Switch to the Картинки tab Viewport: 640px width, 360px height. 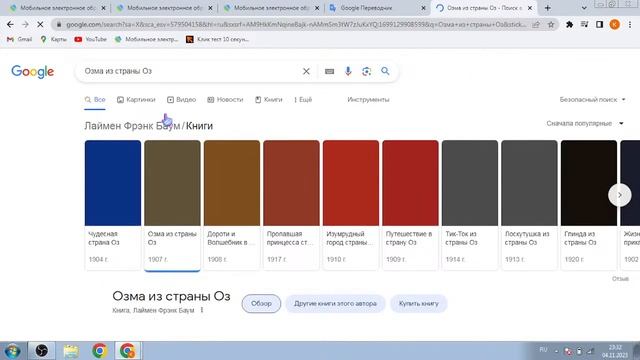(136, 100)
